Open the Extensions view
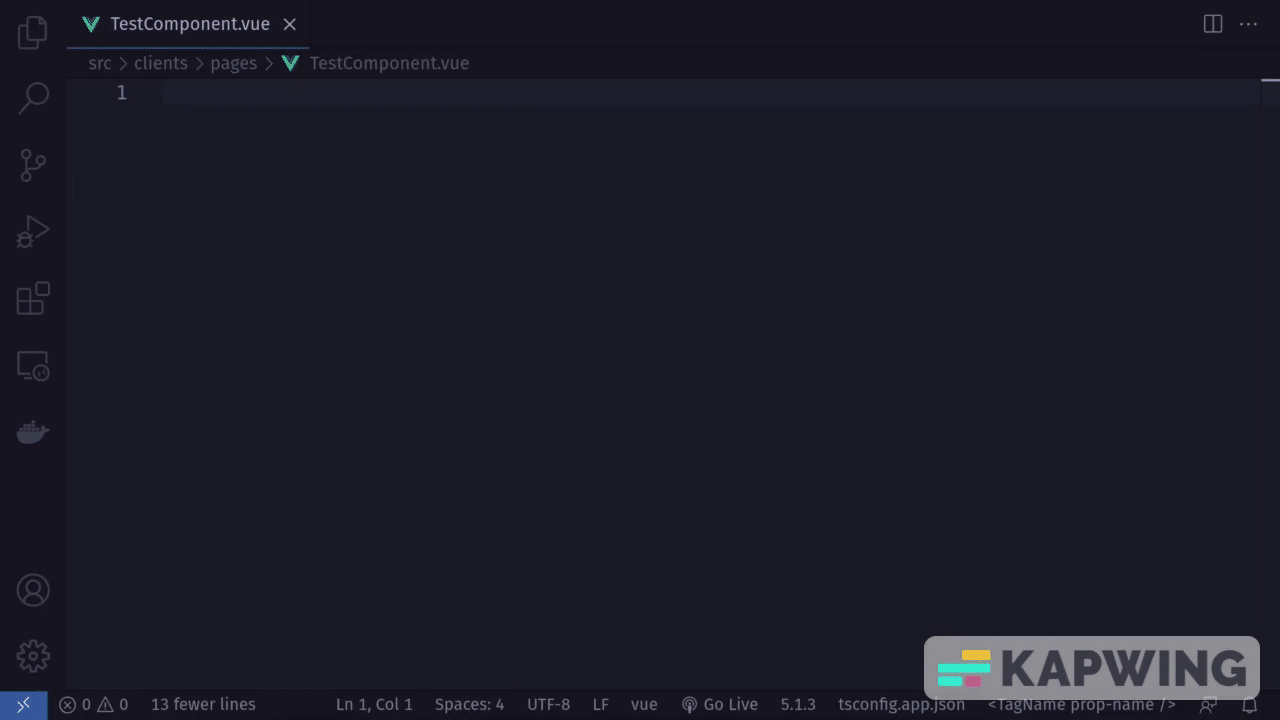The height and width of the screenshot is (720, 1280). click(33, 298)
